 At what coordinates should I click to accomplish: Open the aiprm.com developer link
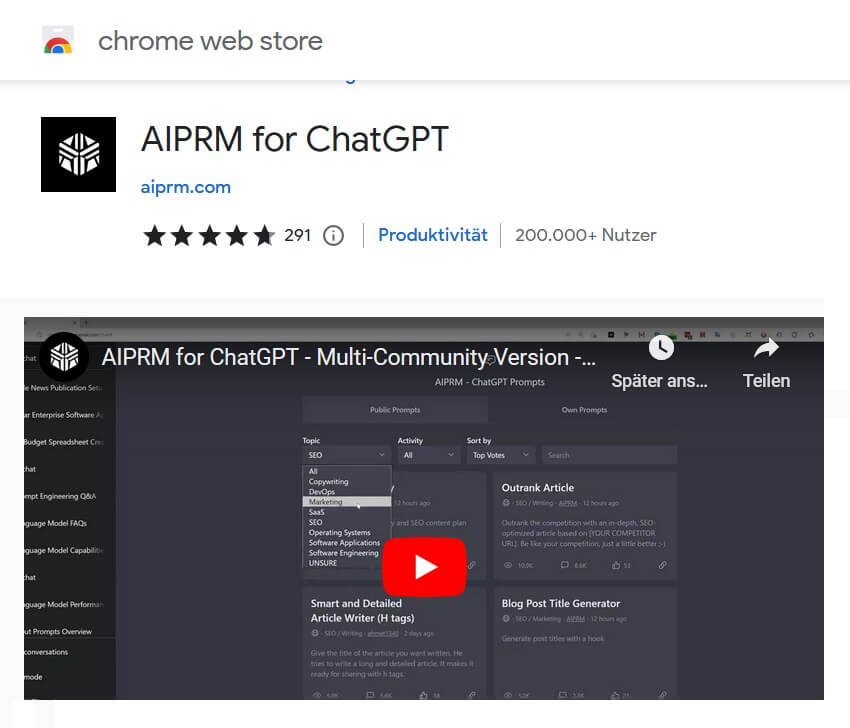coord(185,187)
